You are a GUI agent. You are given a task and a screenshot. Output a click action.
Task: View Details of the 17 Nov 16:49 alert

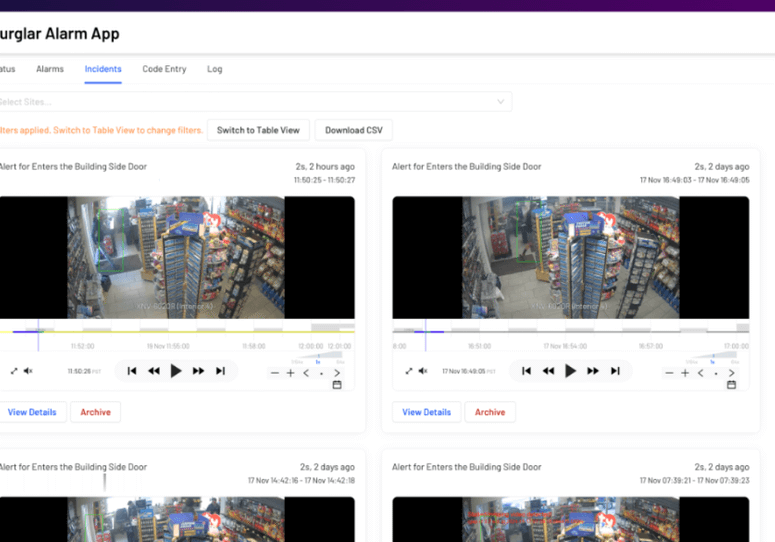(427, 412)
